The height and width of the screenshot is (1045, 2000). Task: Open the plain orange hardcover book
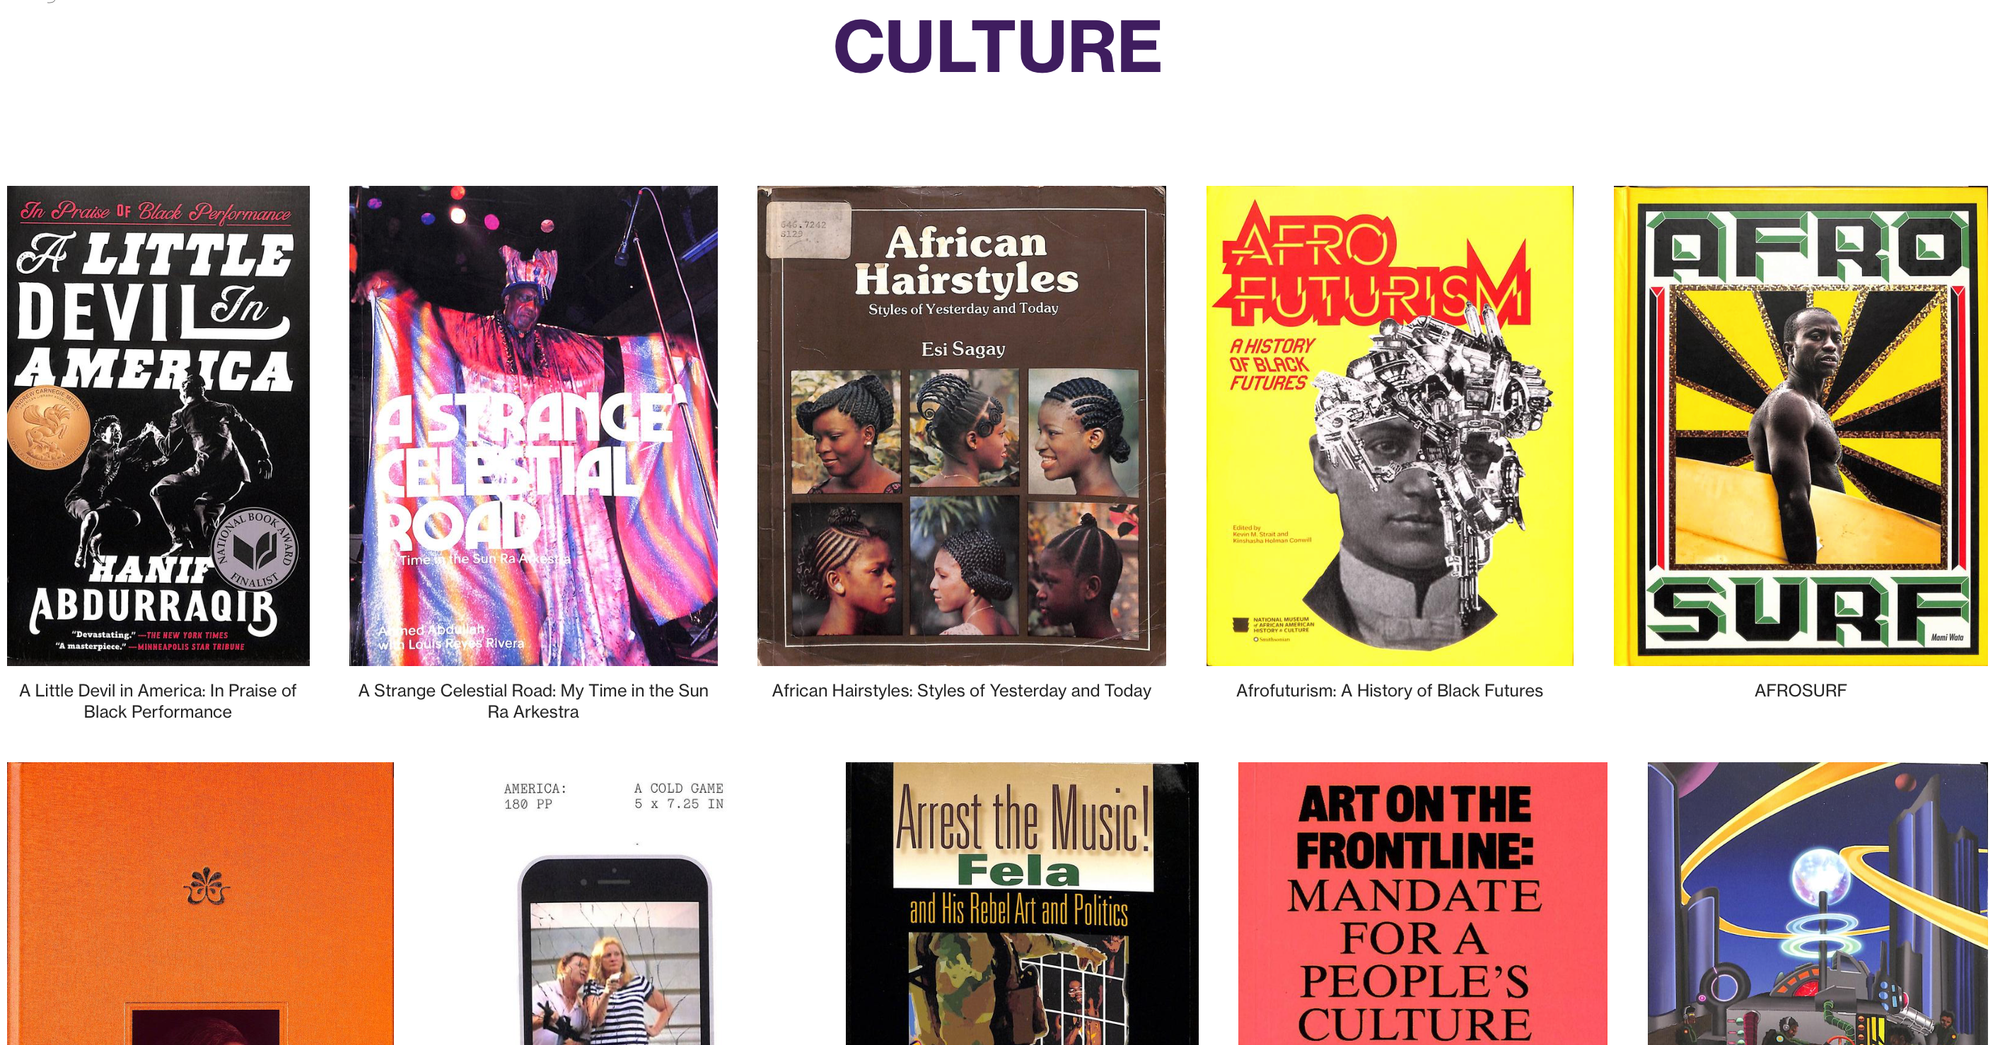(200, 904)
